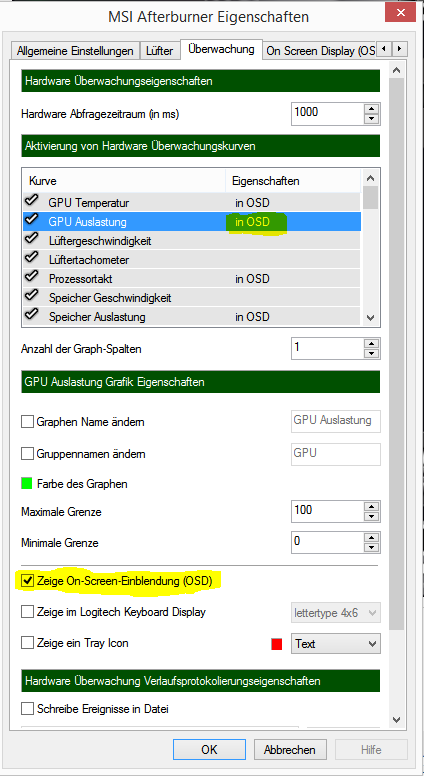This screenshot has height=777, width=424.
Task: Enable Graphen Name ändern checkbox
Action: click(x=27, y=423)
